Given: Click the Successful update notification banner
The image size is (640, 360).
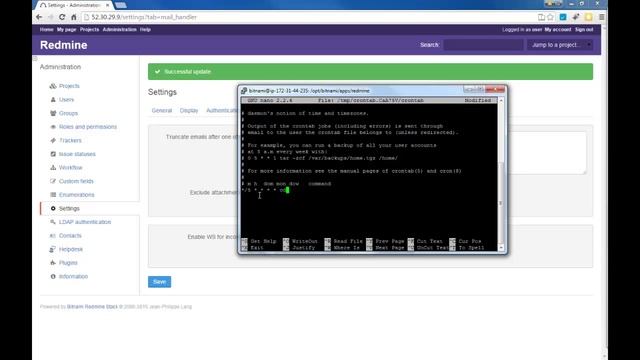Looking at the screenshot, I should tap(370, 72).
